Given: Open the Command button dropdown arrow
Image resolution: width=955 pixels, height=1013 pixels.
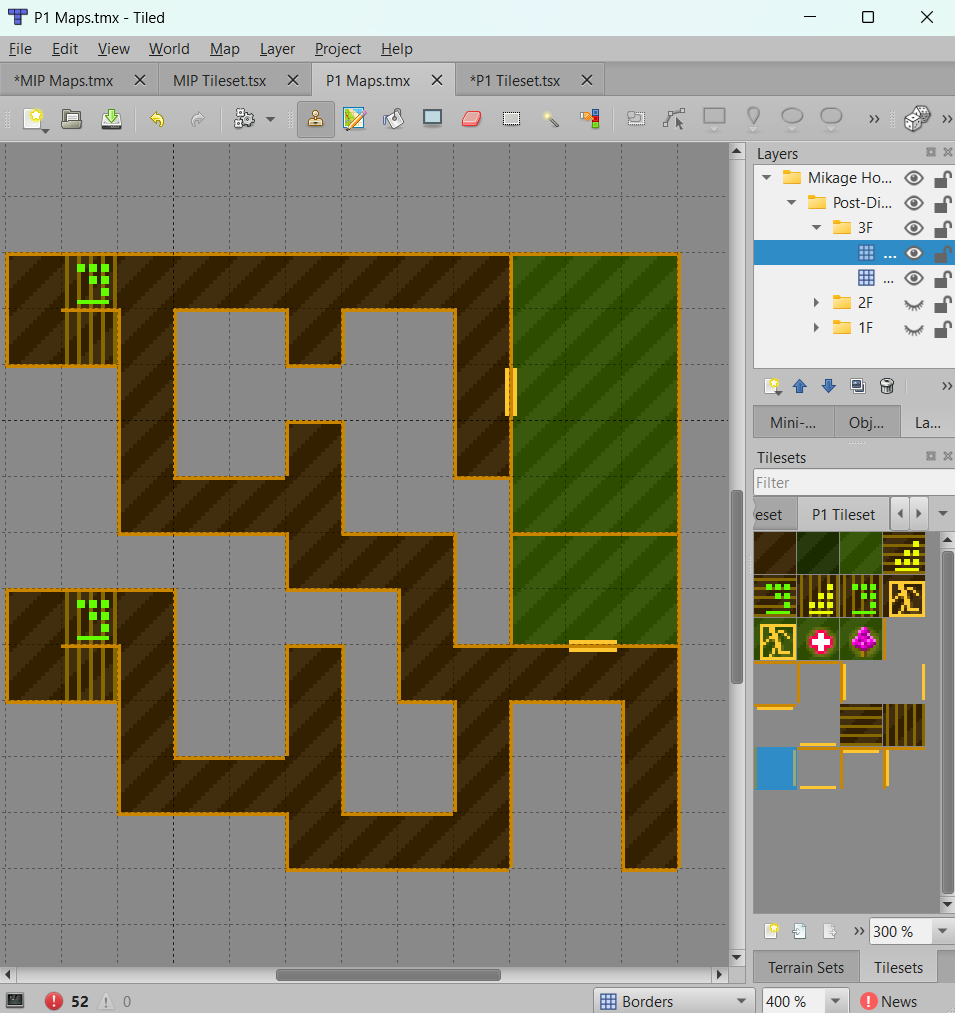Looking at the screenshot, I should (x=271, y=120).
